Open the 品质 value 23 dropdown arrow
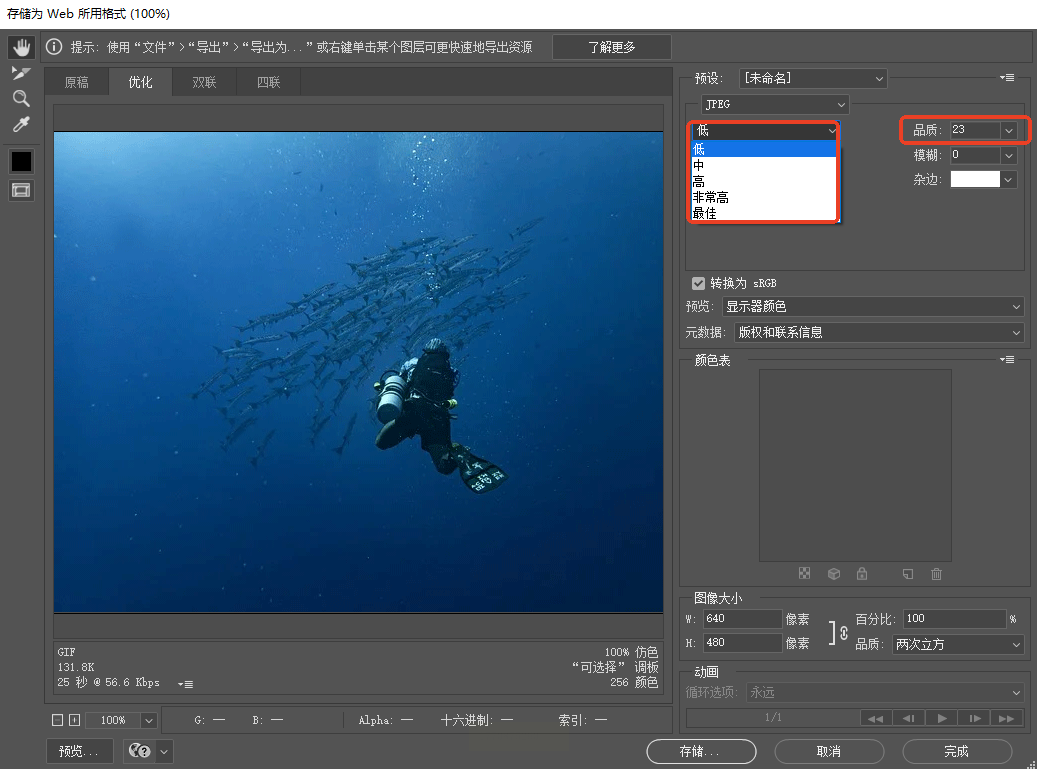Screen dimensions: 1037x769 point(1008,130)
